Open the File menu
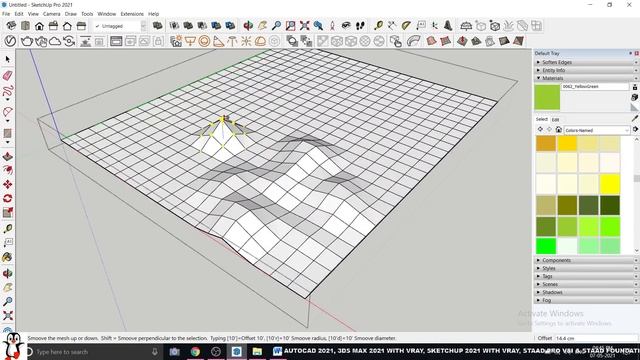The width and height of the screenshot is (640, 360). (x=6, y=14)
